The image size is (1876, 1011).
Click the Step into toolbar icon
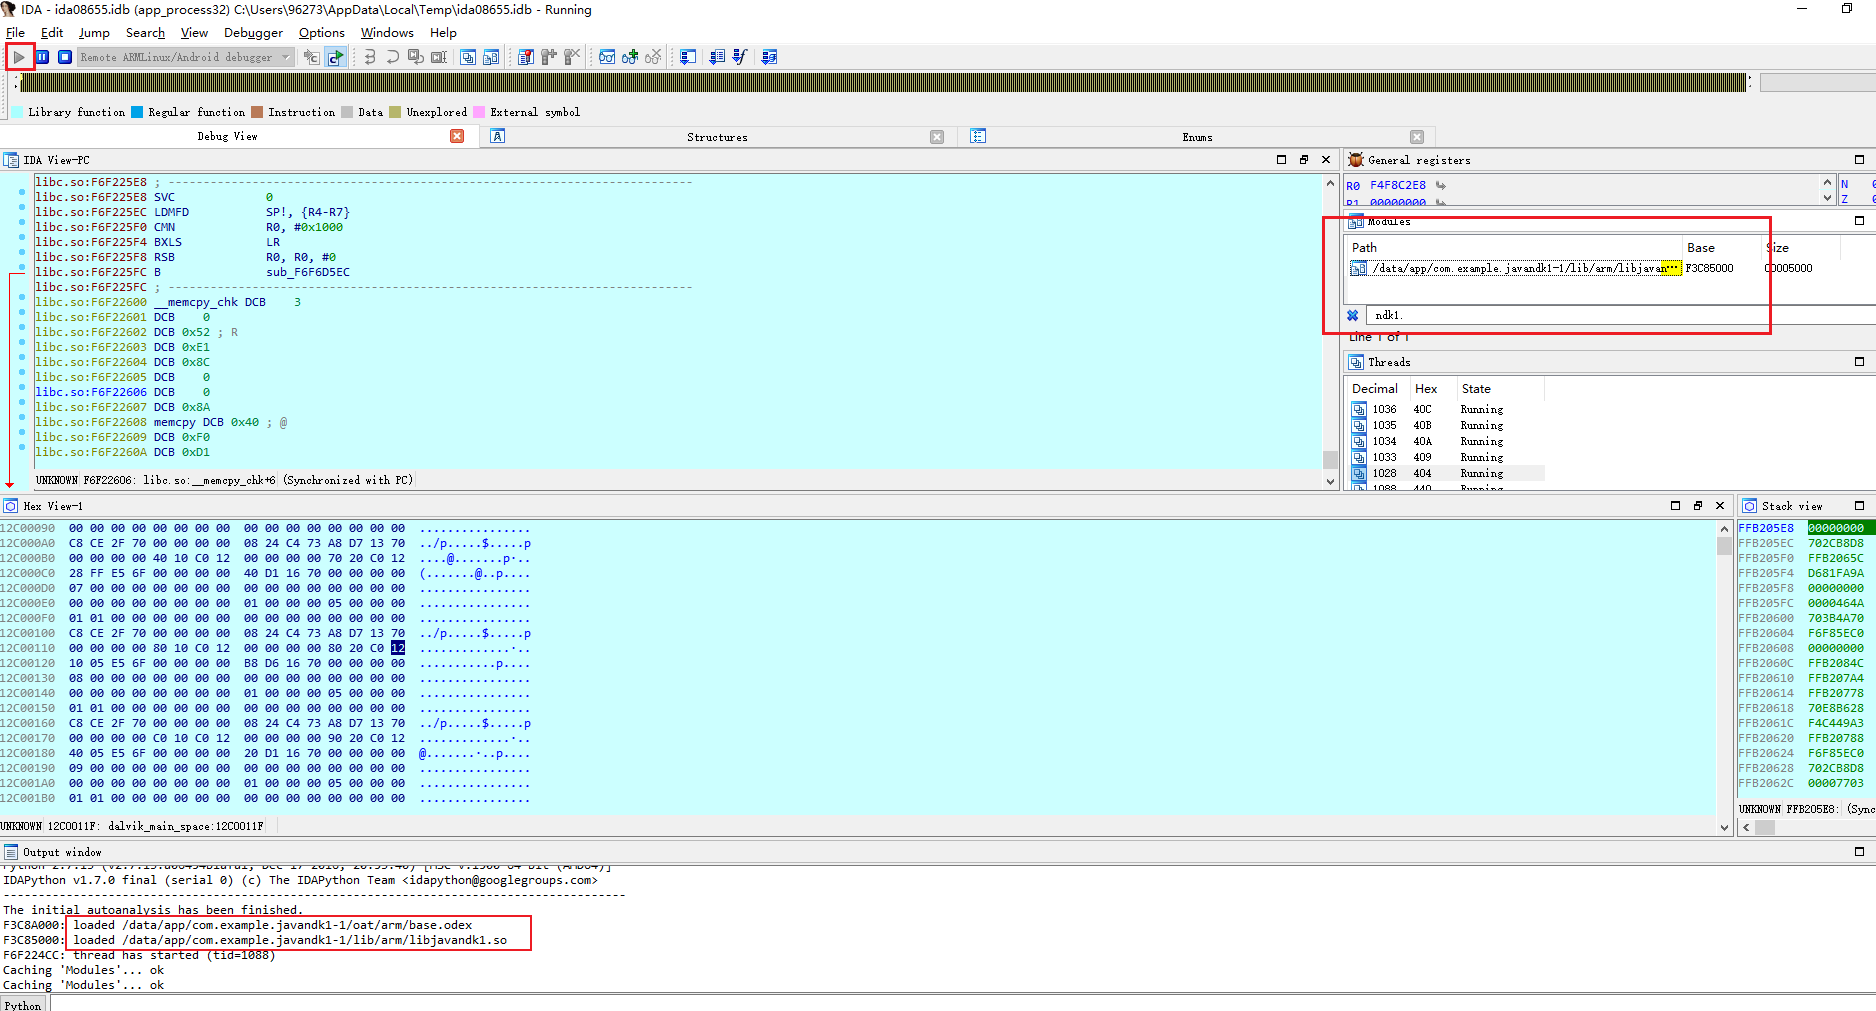tap(369, 57)
